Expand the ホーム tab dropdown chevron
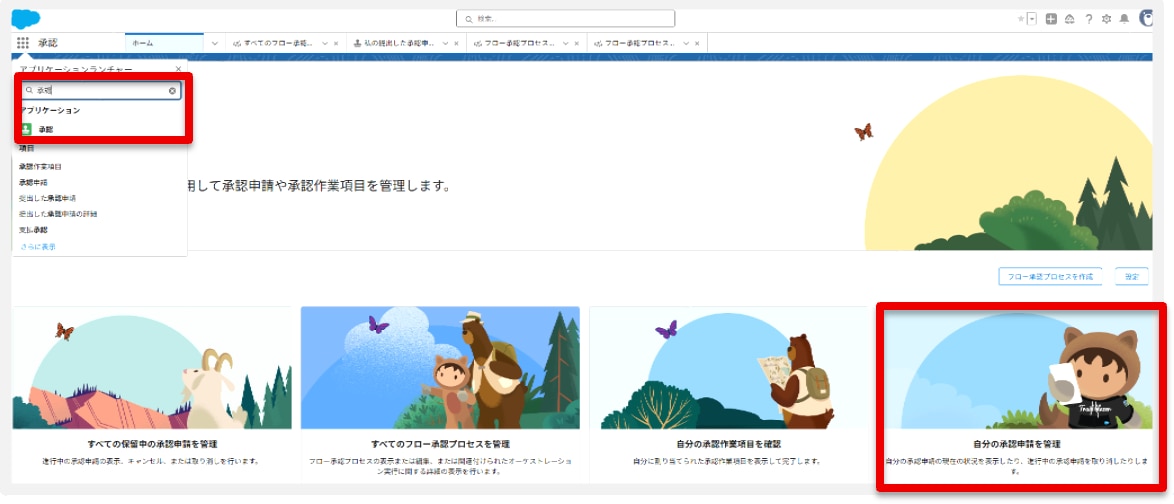This screenshot has width=1174, height=504. coord(215,43)
